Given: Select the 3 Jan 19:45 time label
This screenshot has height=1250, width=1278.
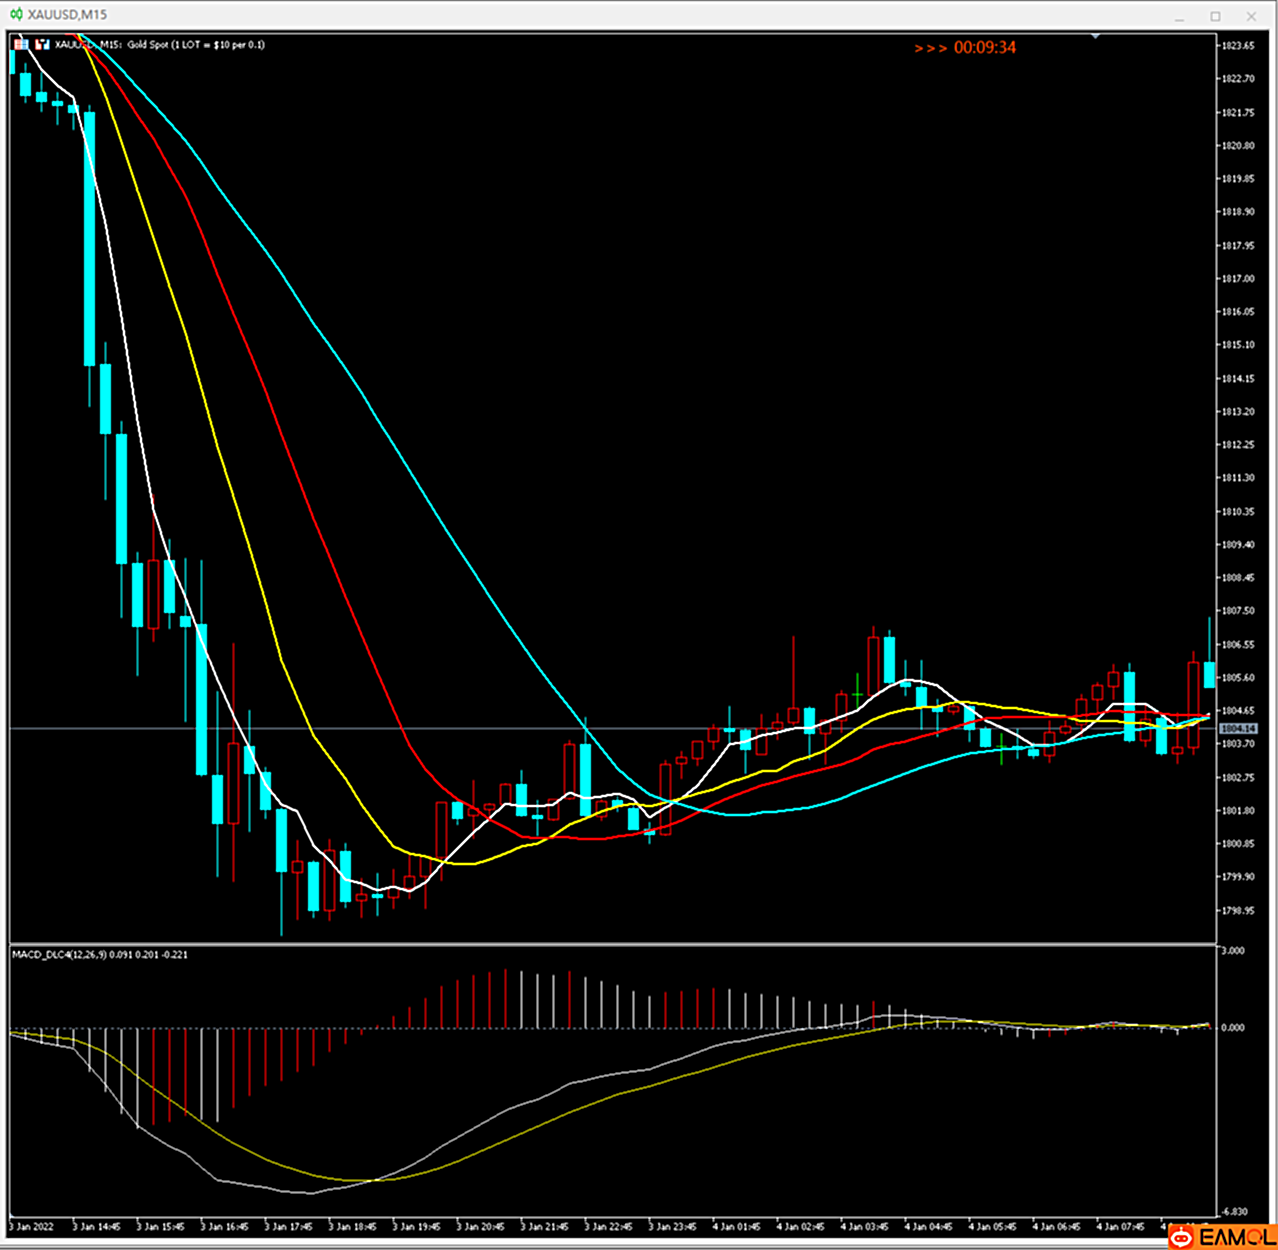Looking at the screenshot, I should [x=416, y=1226].
